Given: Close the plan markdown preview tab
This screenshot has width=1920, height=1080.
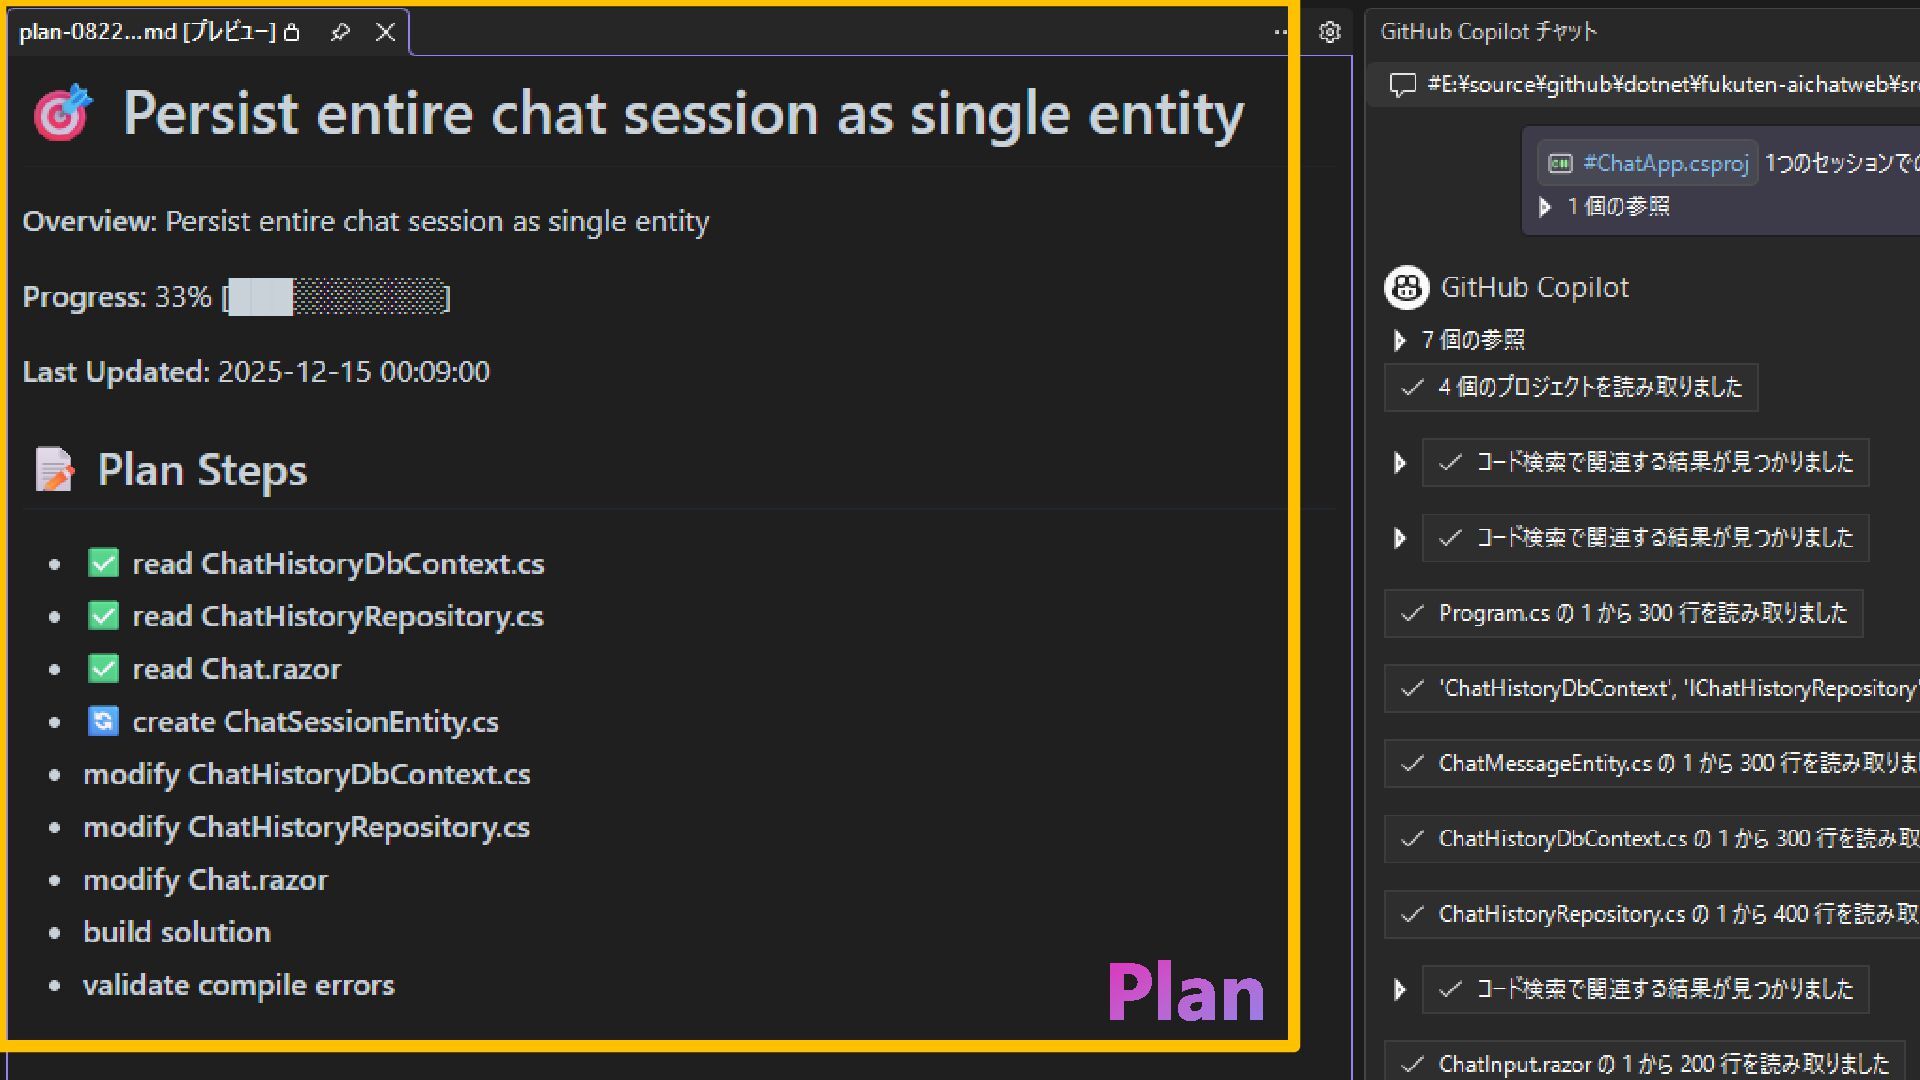Looking at the screenshot, I should (385, 32).
